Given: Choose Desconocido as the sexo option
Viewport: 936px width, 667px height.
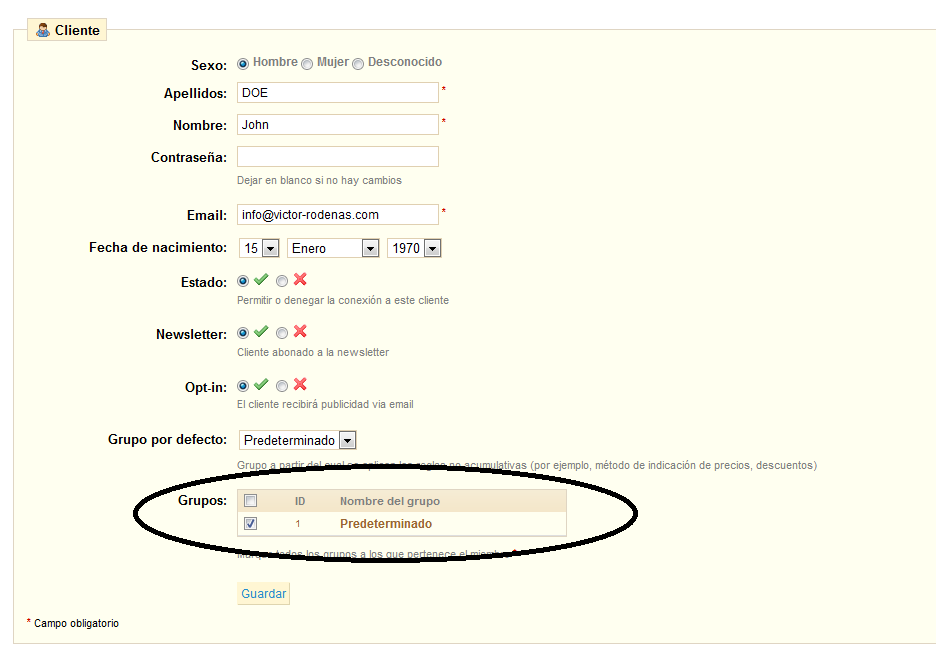Looking at the screenshot, I should [x=358, y=64].
